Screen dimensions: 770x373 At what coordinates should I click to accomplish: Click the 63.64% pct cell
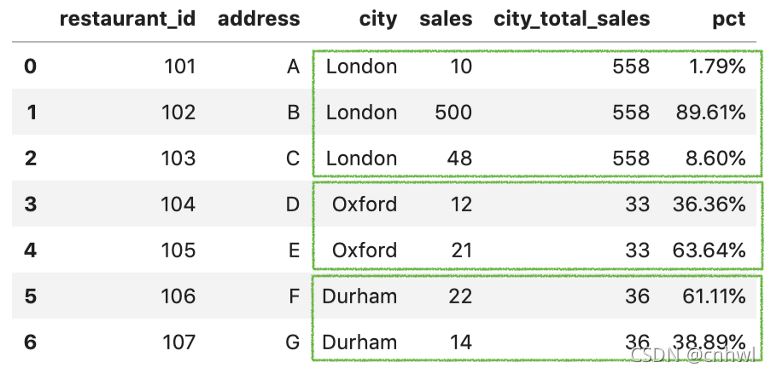[x=709, y=250]
